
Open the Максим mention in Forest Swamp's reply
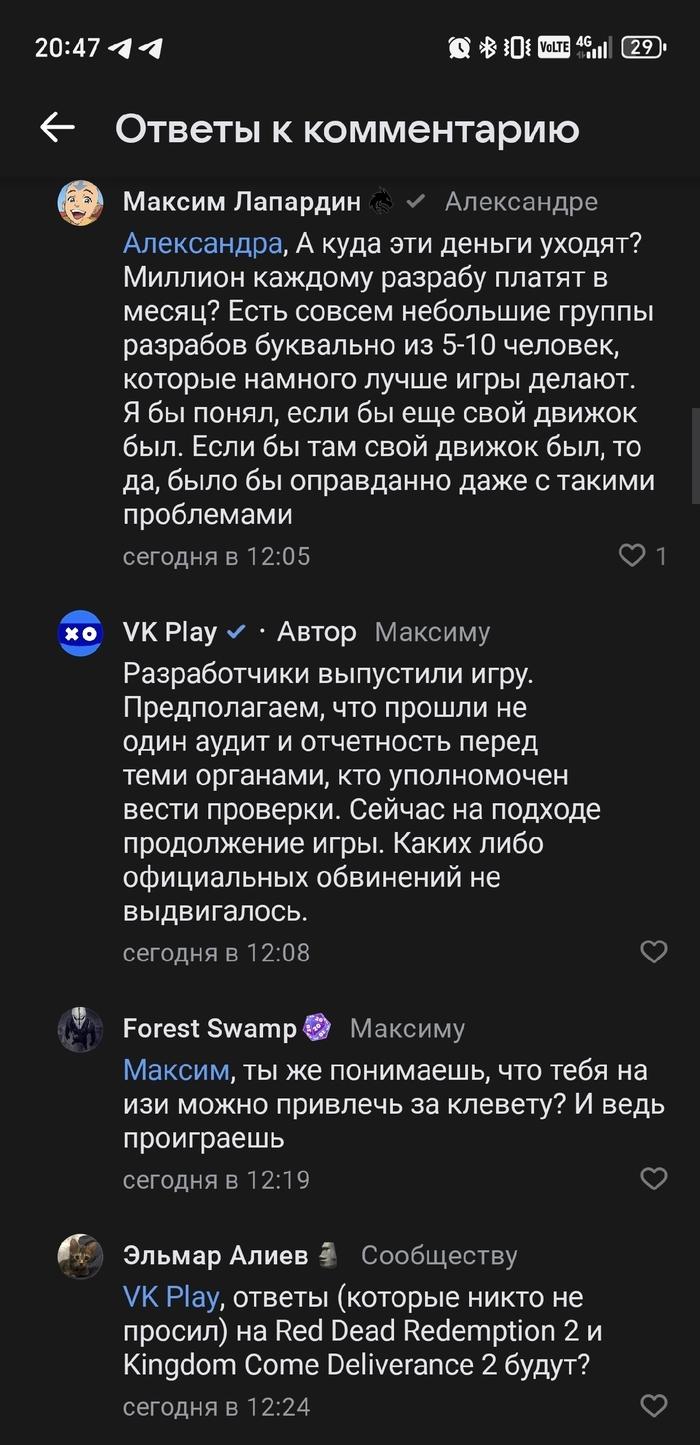coord(176,1070)
